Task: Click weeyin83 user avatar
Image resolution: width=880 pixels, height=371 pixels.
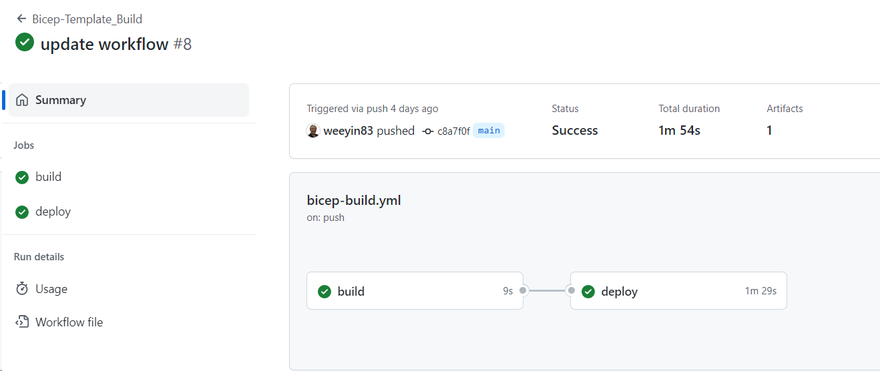Action: coord(313,131)
